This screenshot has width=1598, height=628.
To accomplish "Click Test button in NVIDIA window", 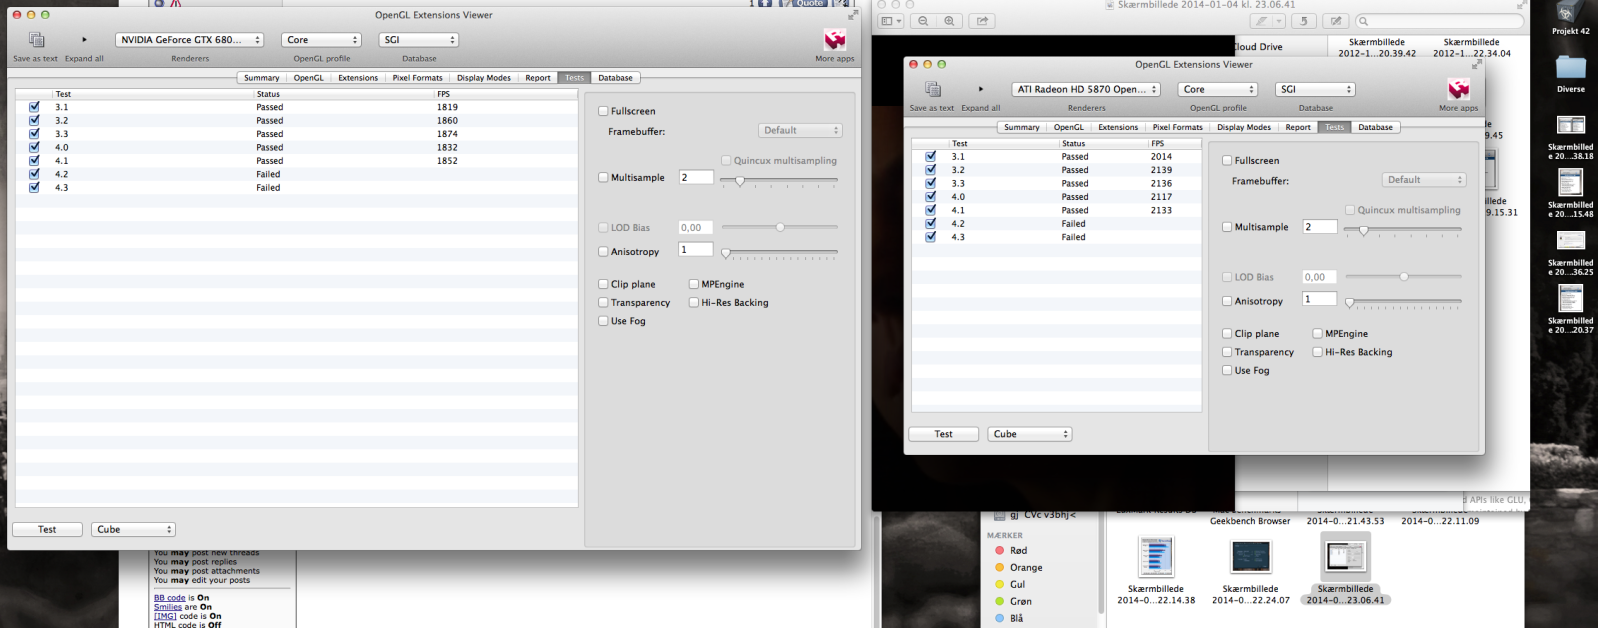I will pyautogui.click(x=47, y=529).
